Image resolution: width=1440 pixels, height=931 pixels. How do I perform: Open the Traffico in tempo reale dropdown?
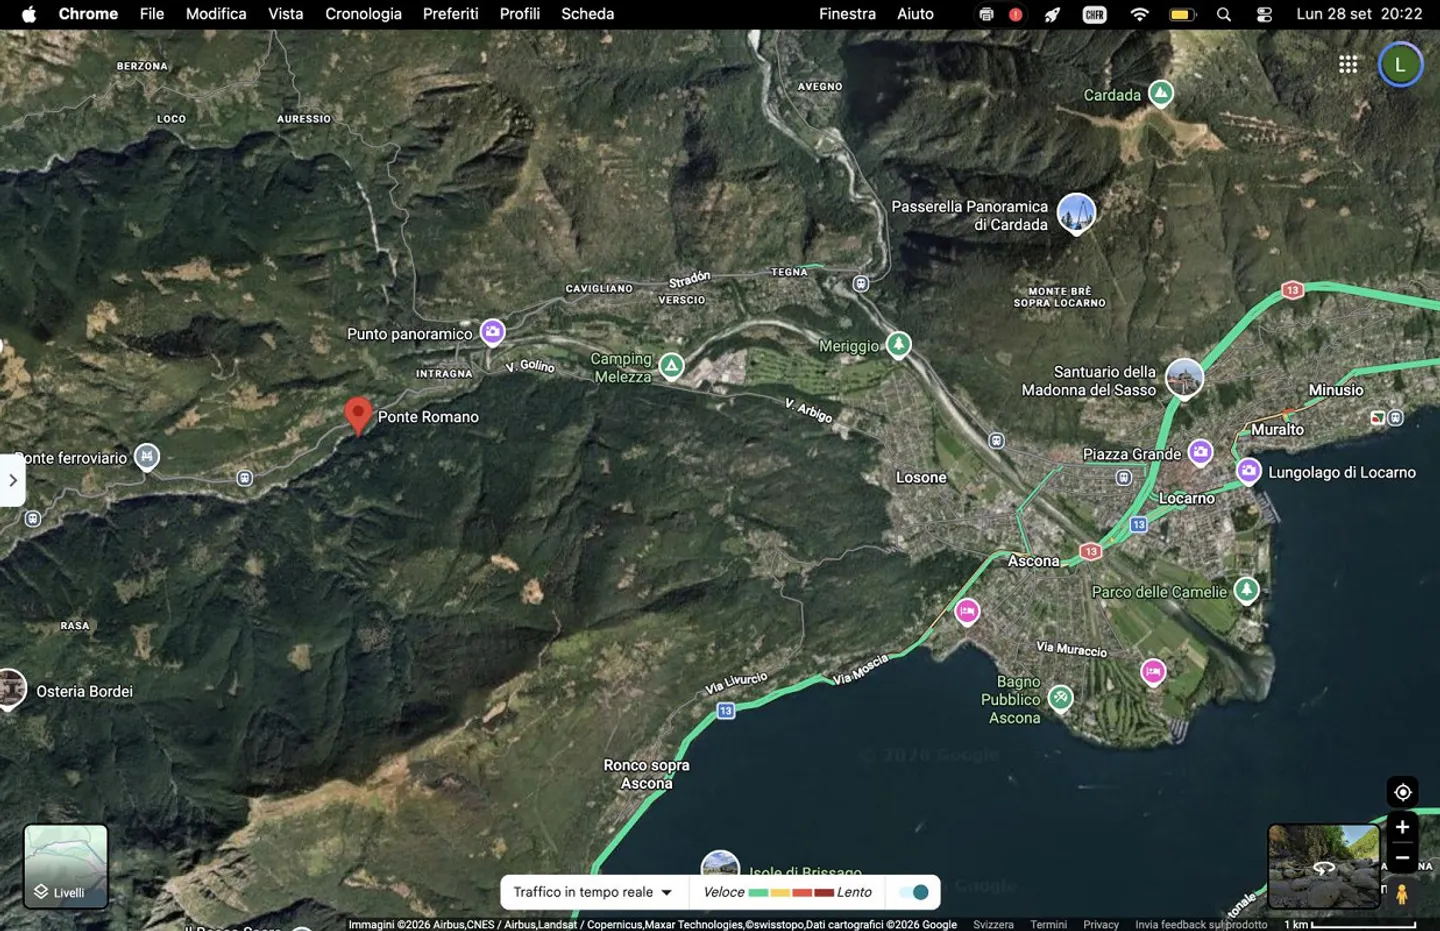coord(593,892)
